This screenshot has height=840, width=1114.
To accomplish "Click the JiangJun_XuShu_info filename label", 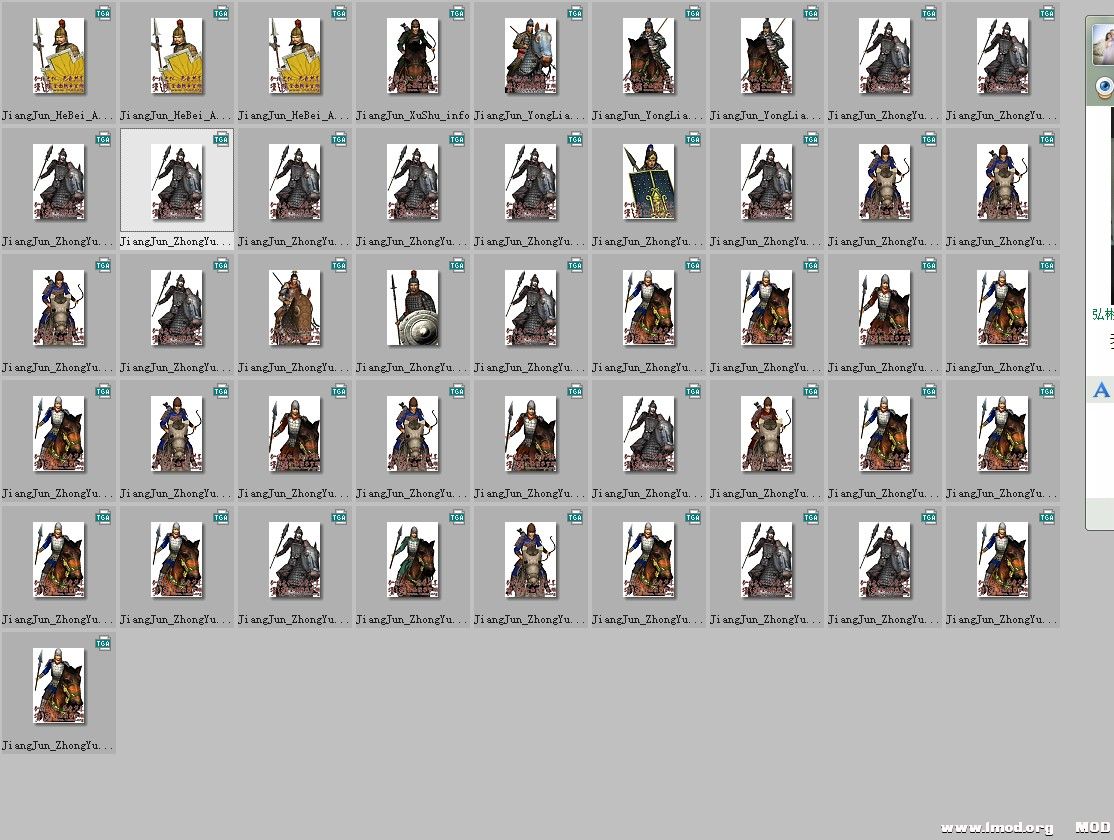I will tap(412, 116).
